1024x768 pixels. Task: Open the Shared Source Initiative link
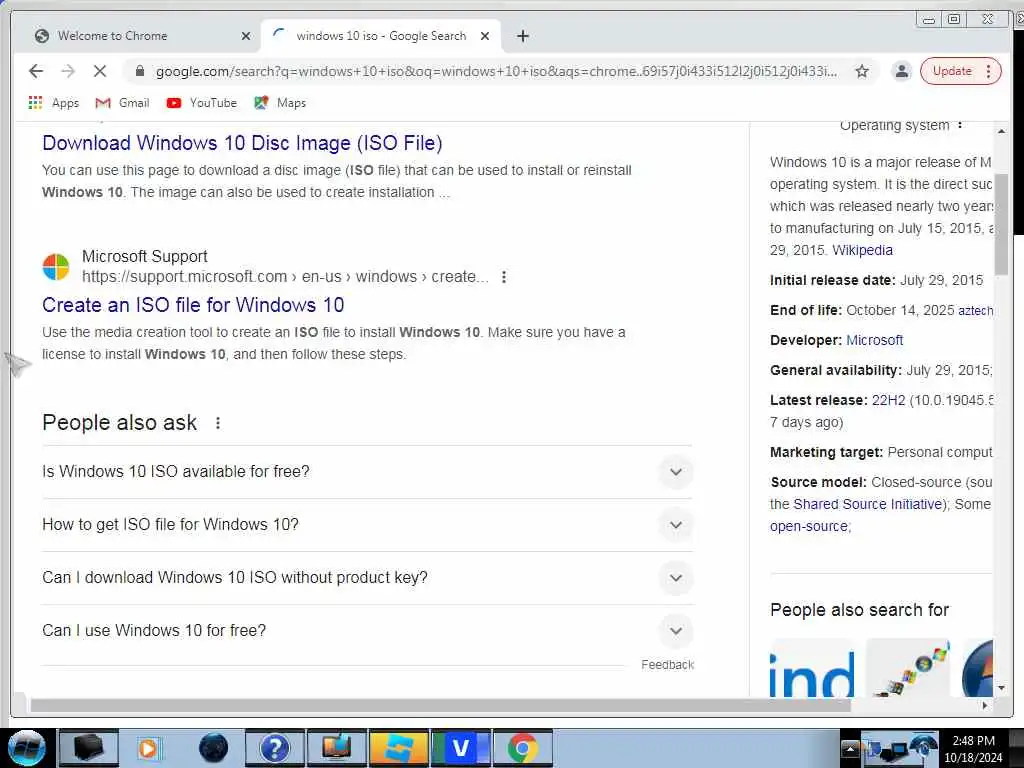coord(868,504)
